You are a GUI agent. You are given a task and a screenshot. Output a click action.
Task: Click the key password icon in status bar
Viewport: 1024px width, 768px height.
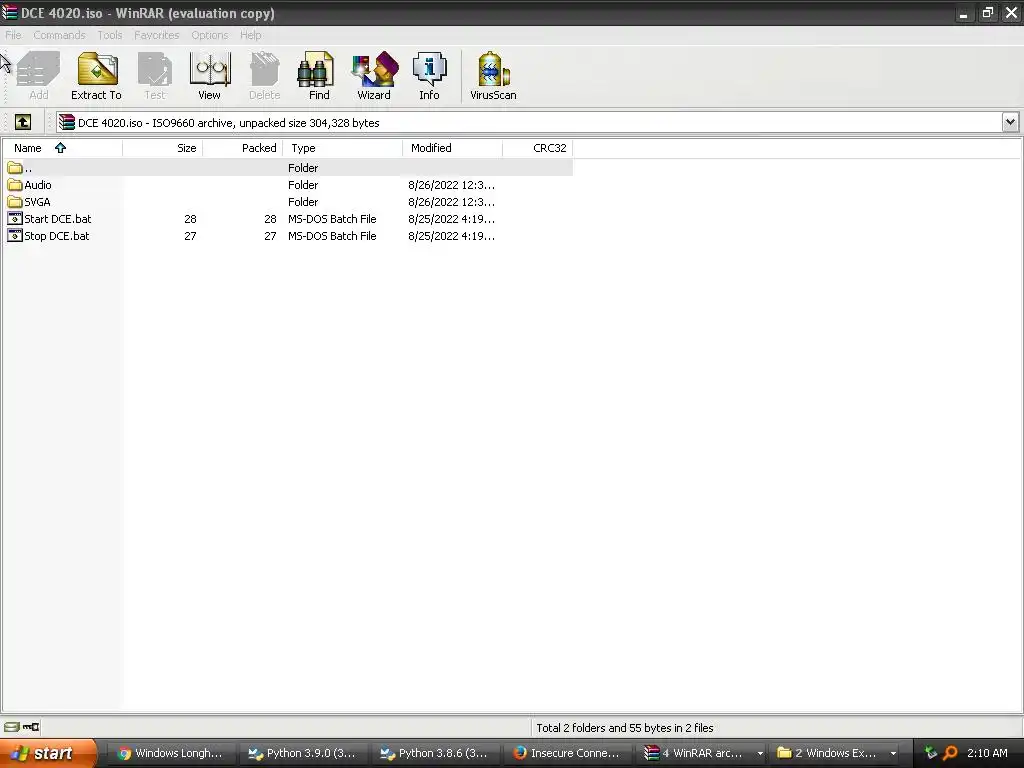[31, 727]
